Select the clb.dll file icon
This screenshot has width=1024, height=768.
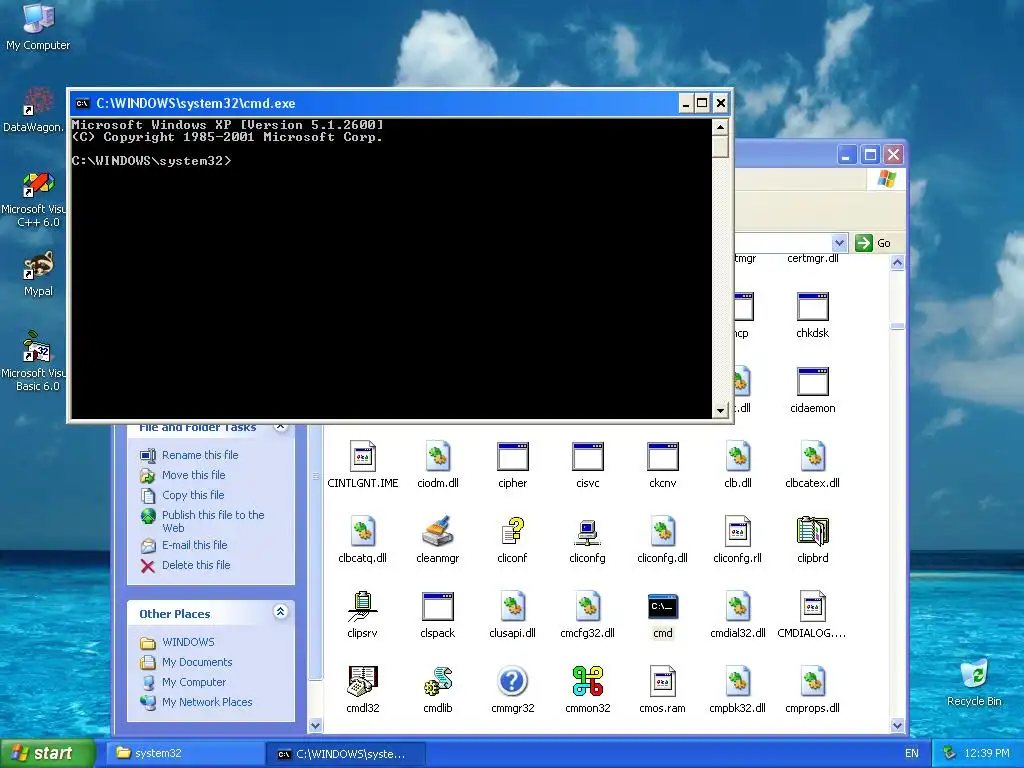[x=737, y=456]
